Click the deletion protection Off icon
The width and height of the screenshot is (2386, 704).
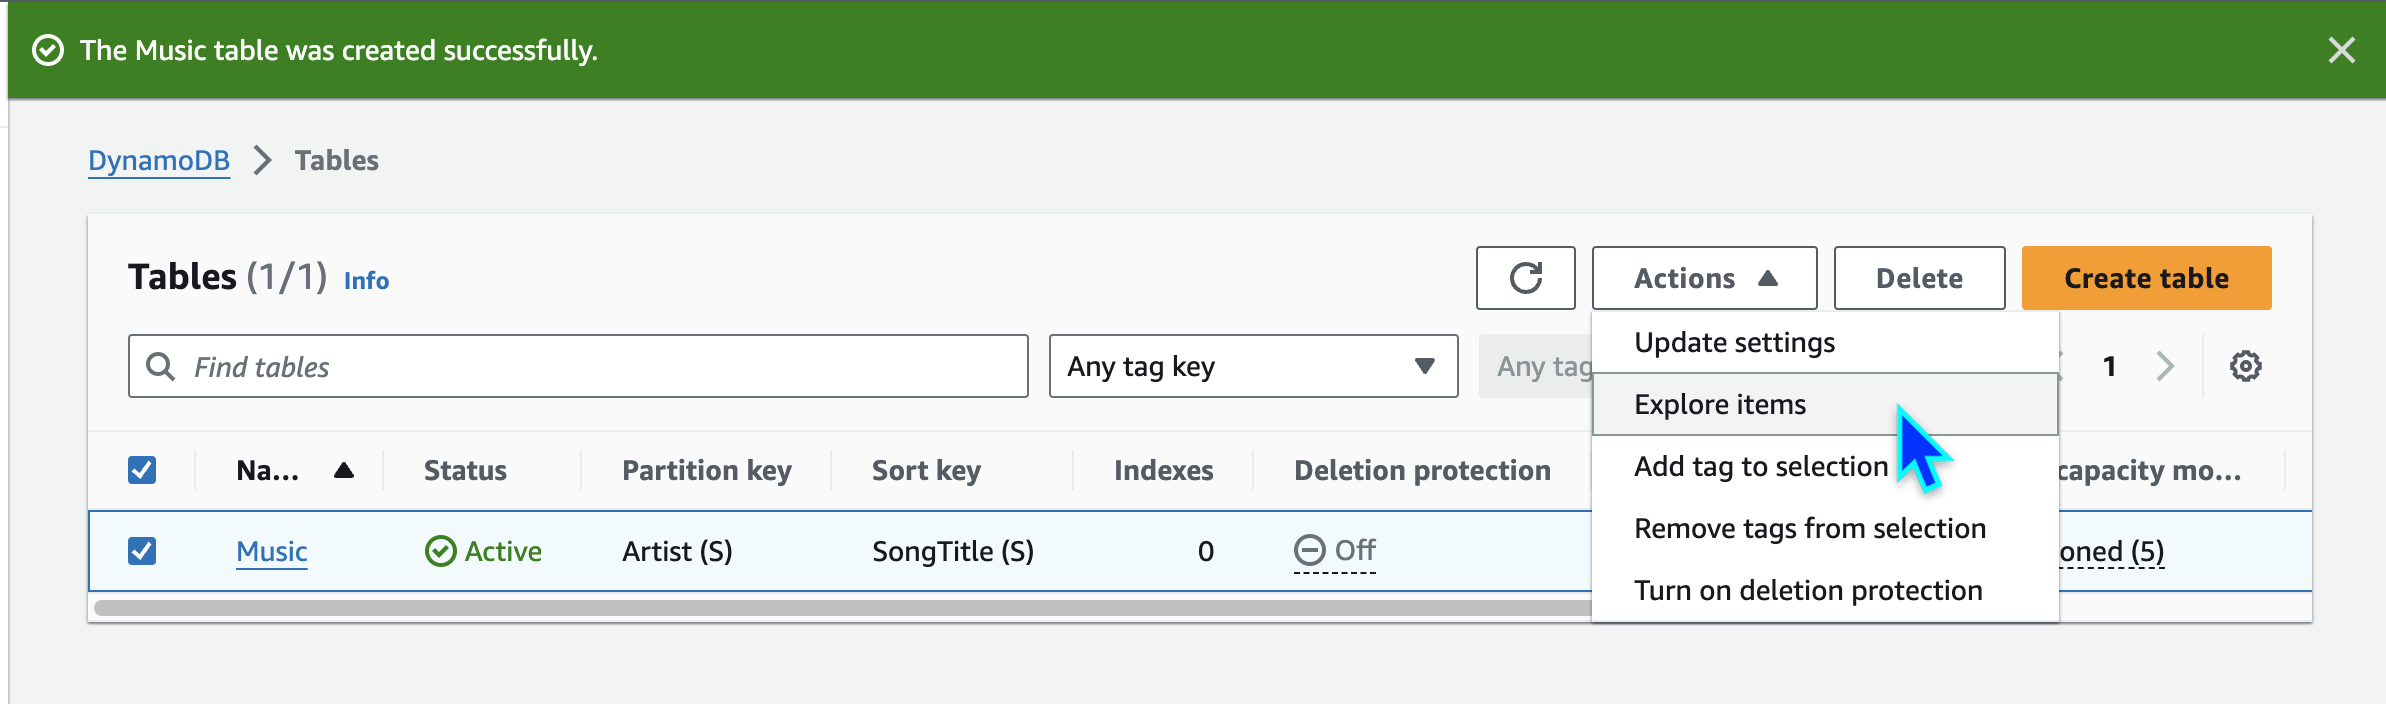point(1309,550)
